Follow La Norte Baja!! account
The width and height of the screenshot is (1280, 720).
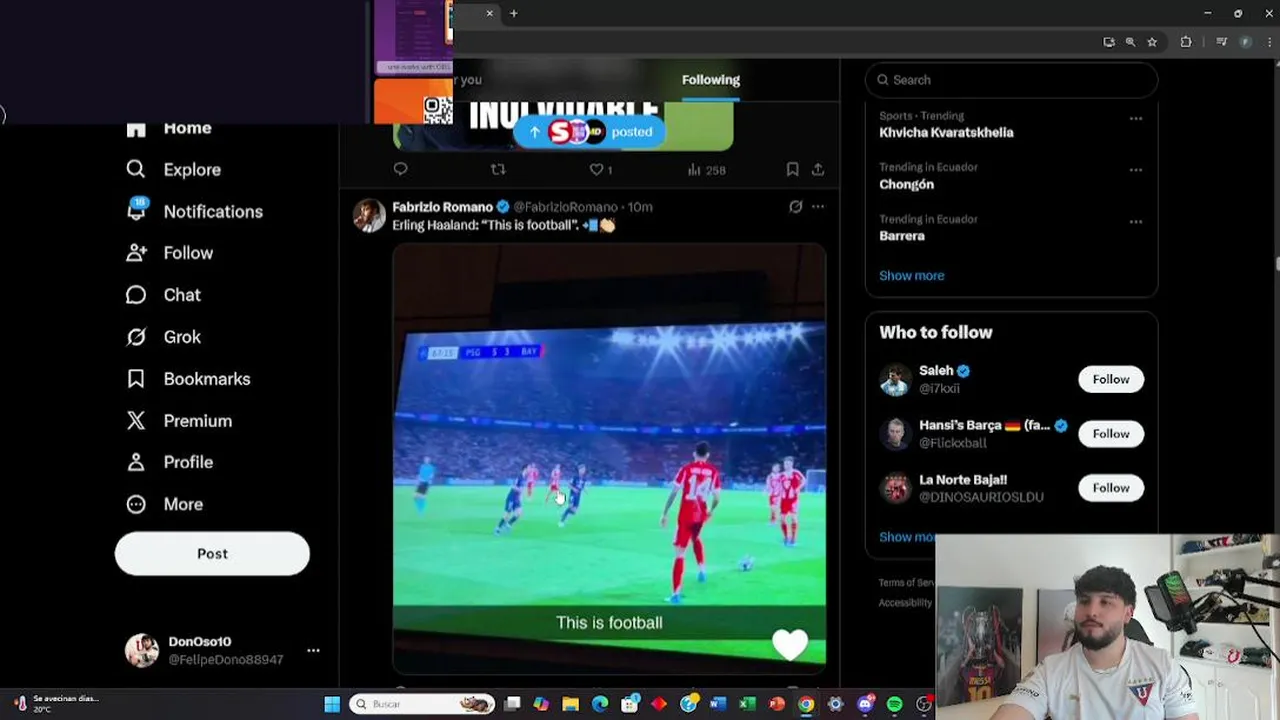(1111, 488)
